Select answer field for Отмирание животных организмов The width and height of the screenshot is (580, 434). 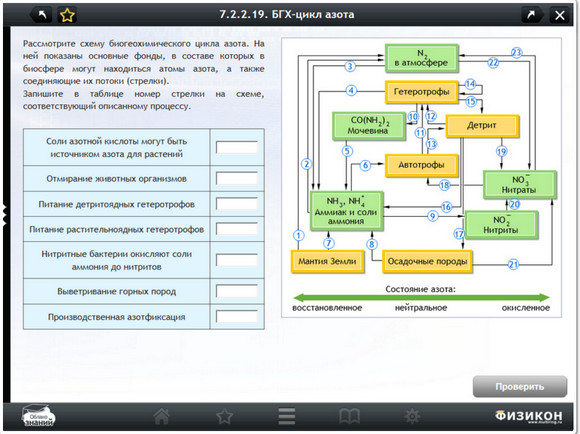point(237,178)
